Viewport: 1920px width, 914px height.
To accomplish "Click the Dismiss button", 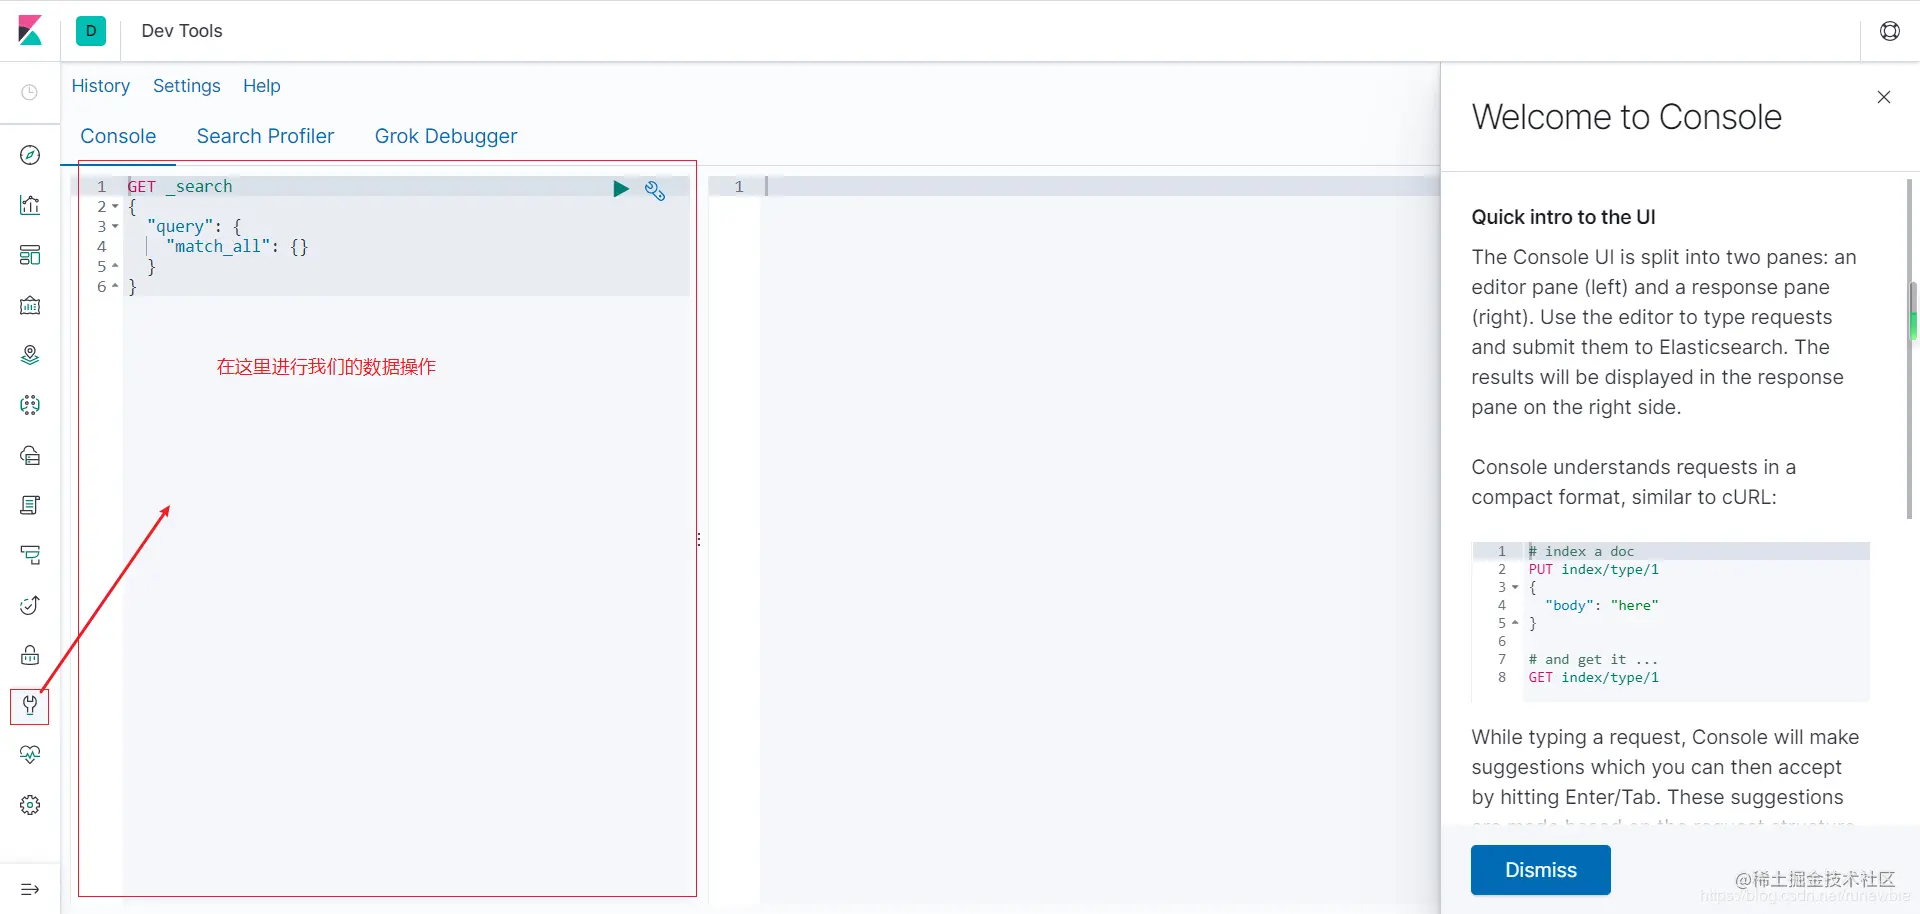I will tap(1540, 870).
